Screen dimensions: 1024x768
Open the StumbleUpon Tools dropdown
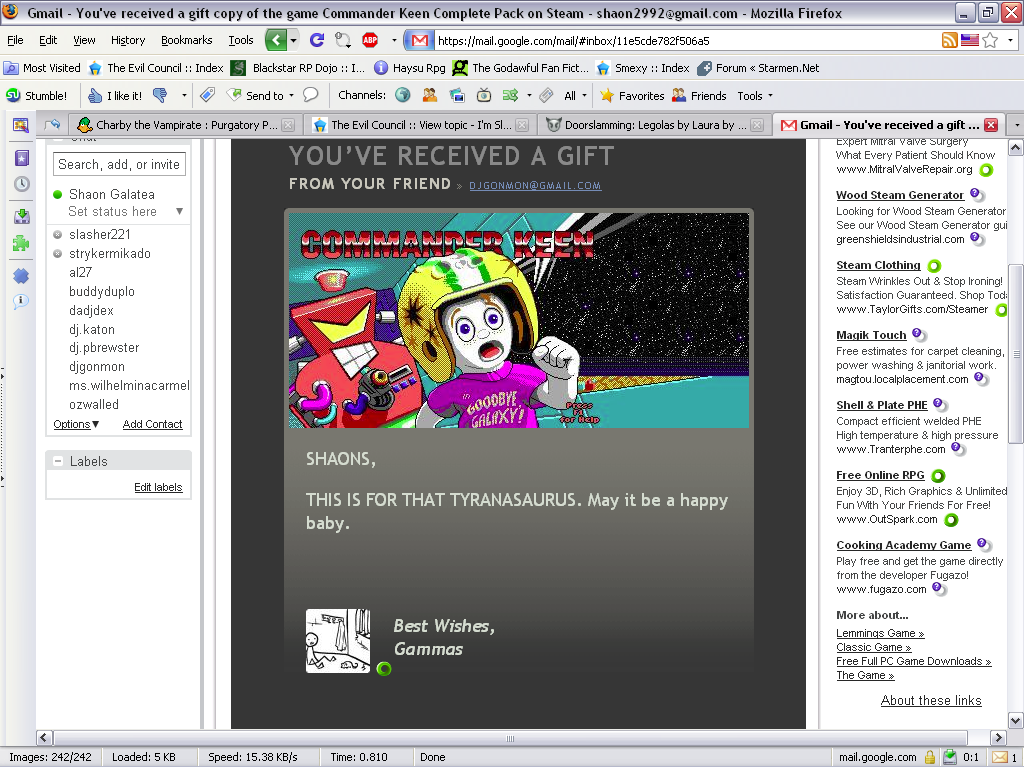click(755, 95)
